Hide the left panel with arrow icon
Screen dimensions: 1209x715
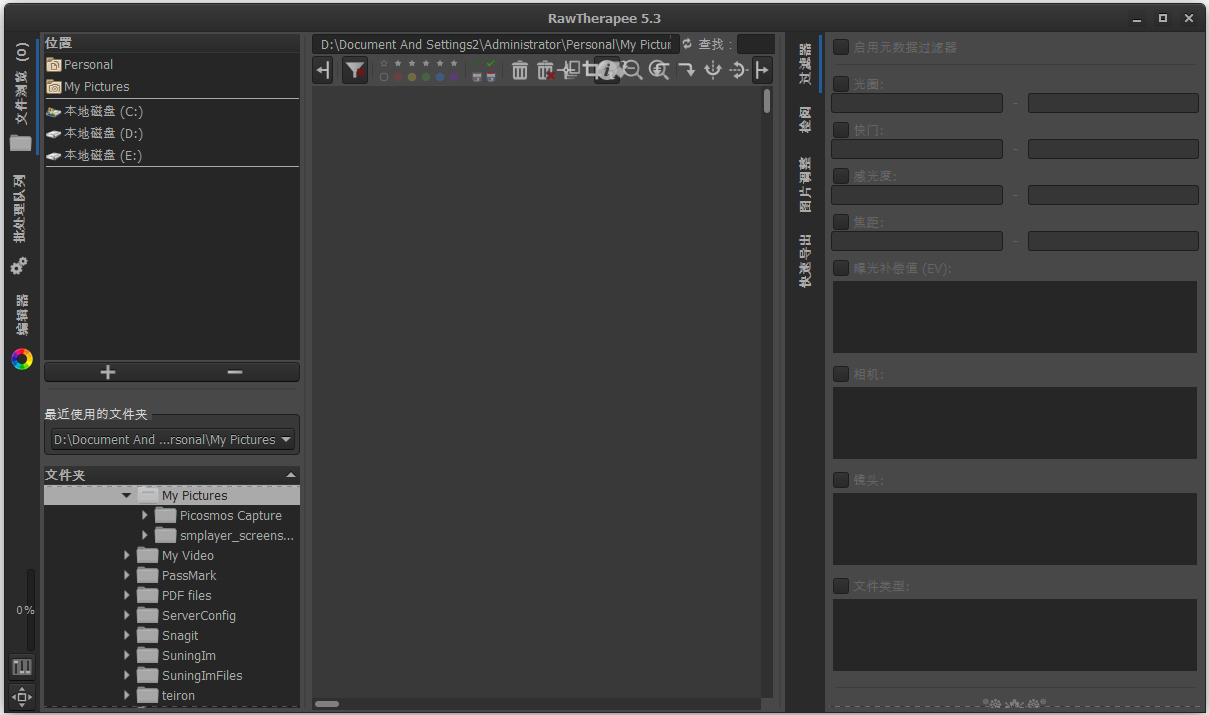point(322,70)
